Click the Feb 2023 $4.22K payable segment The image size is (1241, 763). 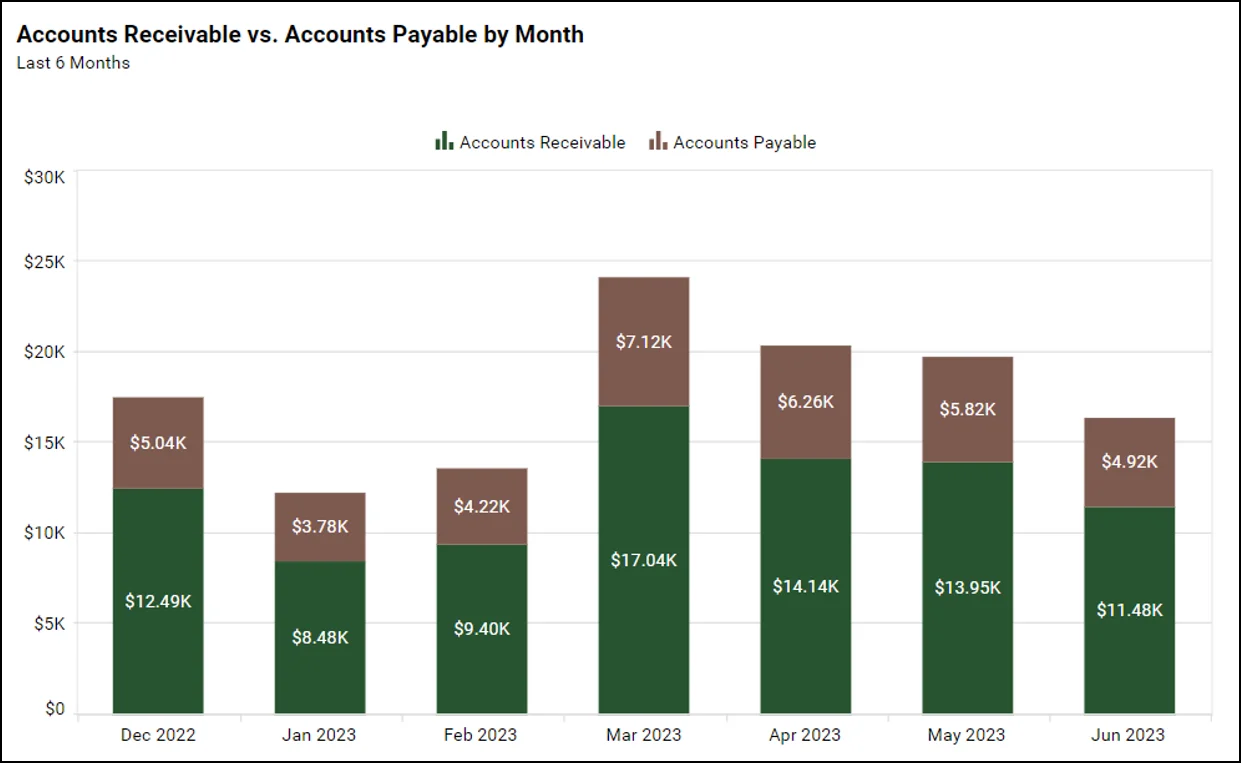point(482,506)
